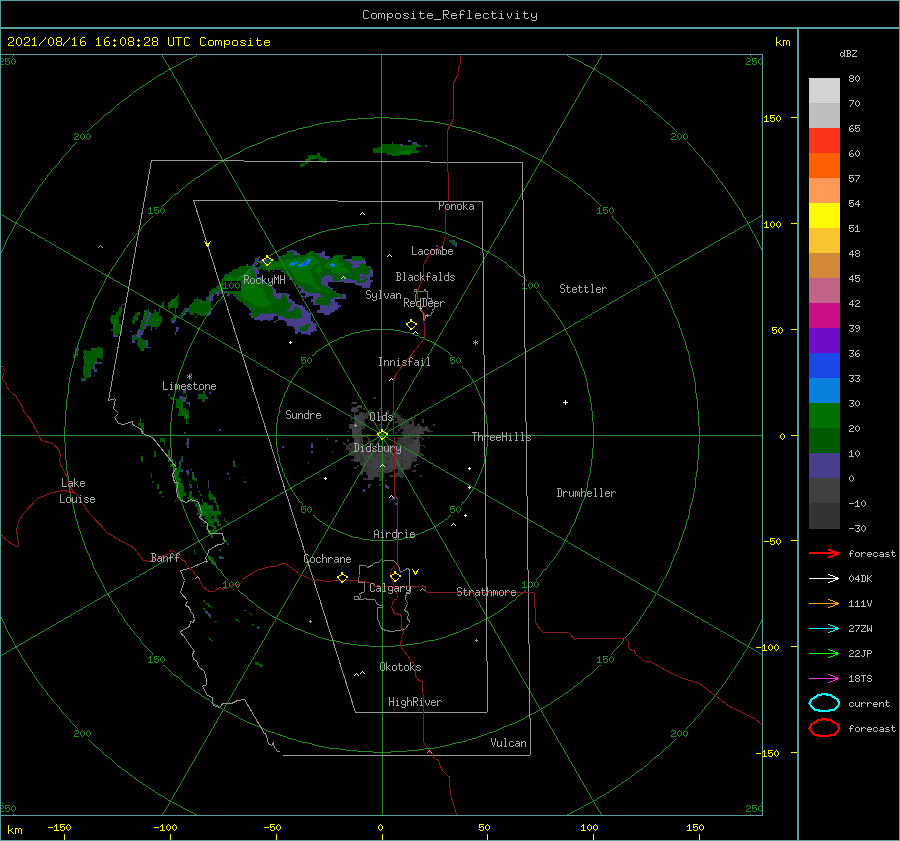Click the yellow diamond marker above Calgary label
The height and width of the screenshot is (841, 900).
395,576
